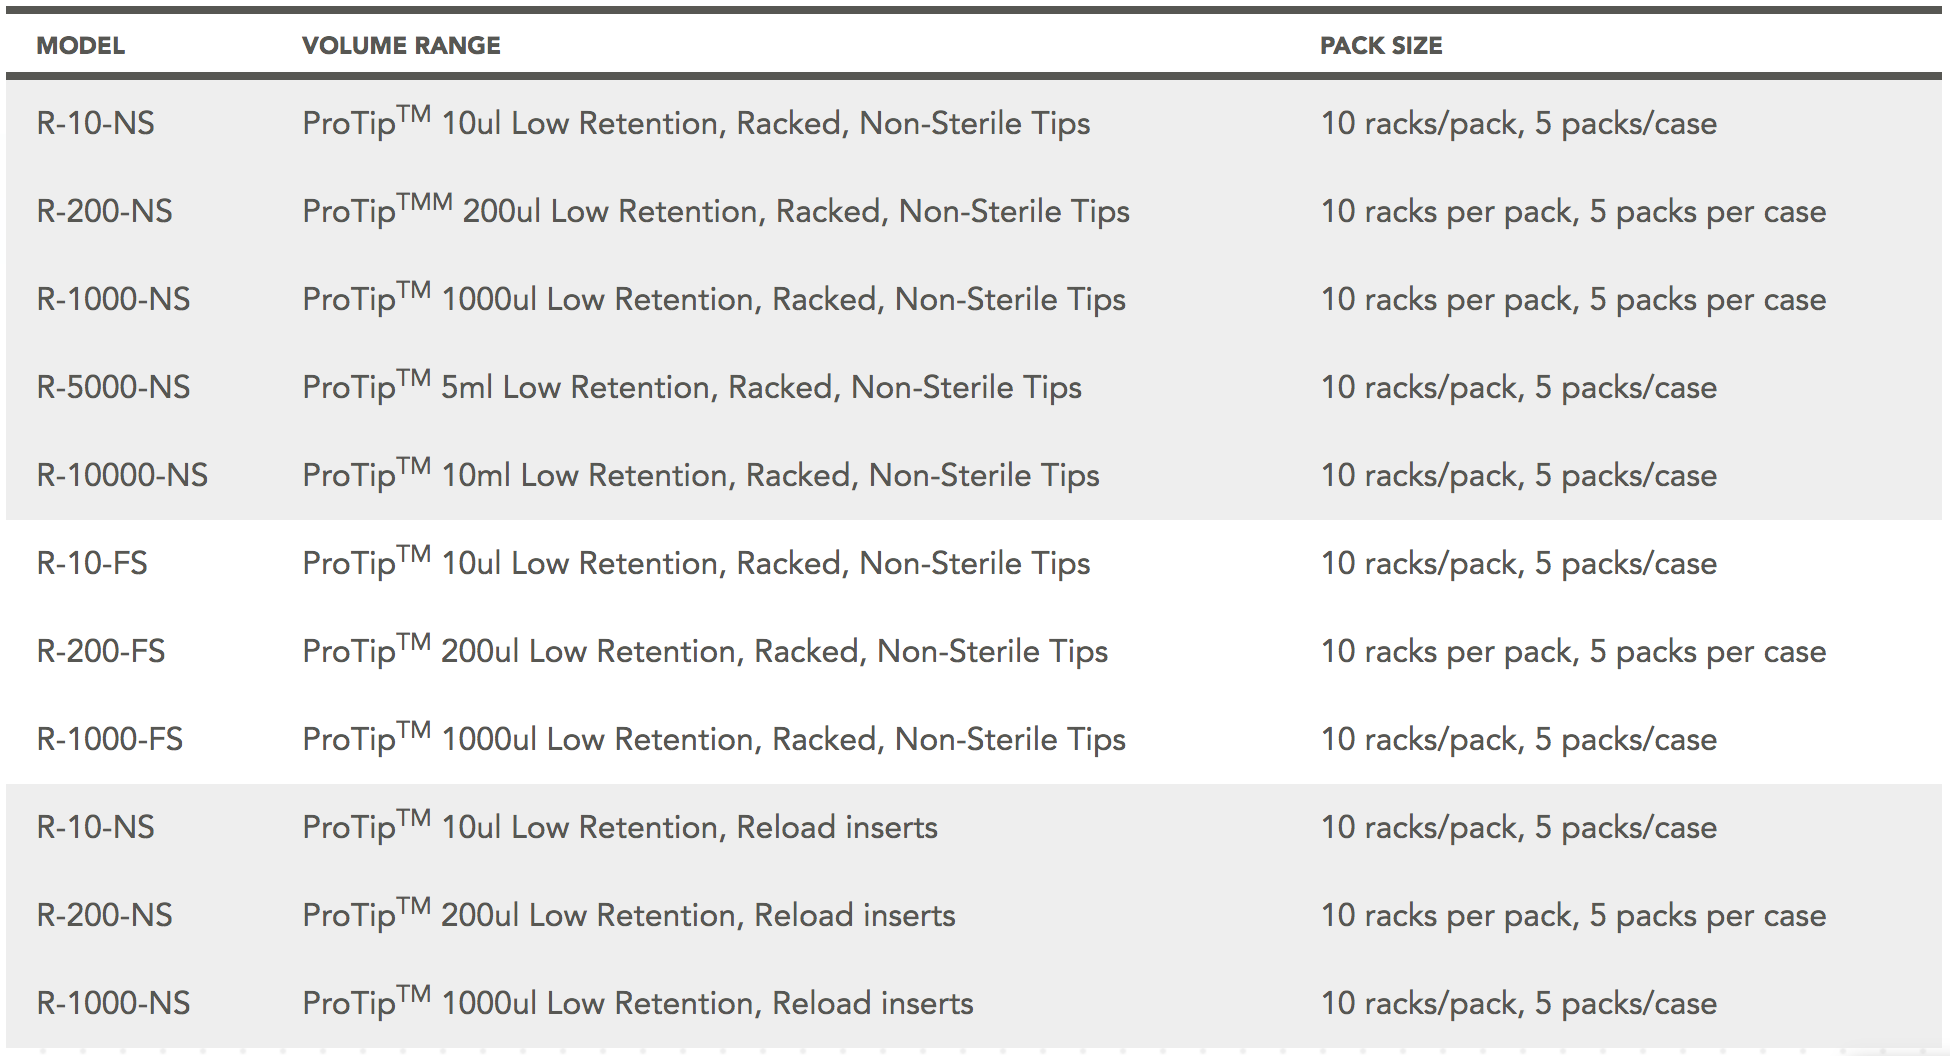Select the R-1000-FS model cell
Screen dimensions: 1950x1056
110,740
